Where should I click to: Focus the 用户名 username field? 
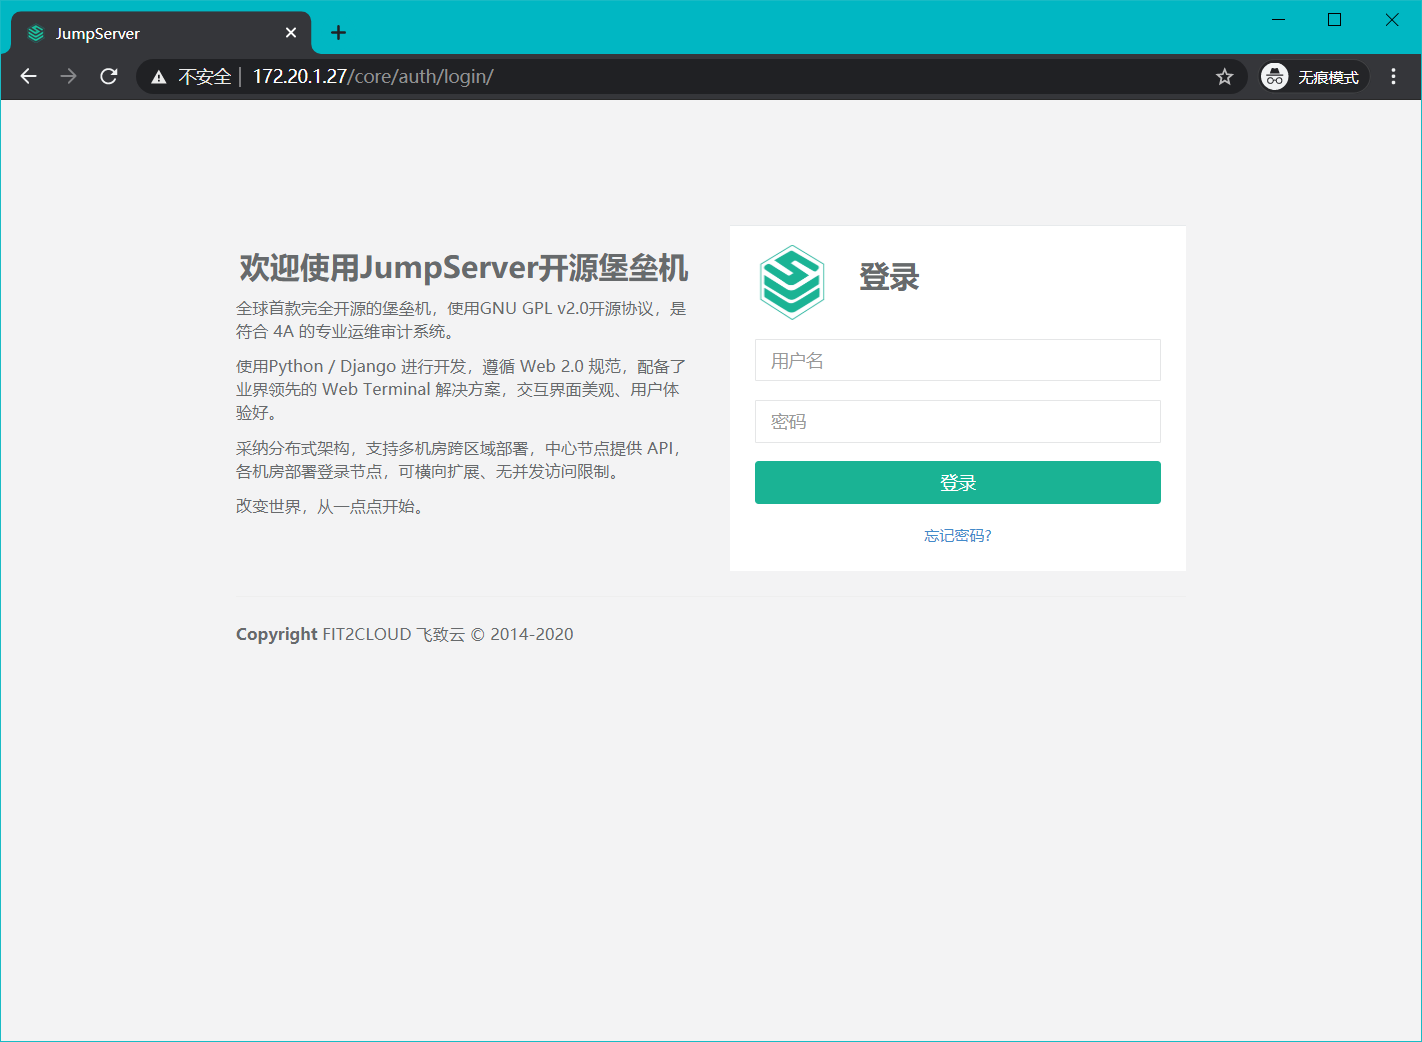coord(958,360)
